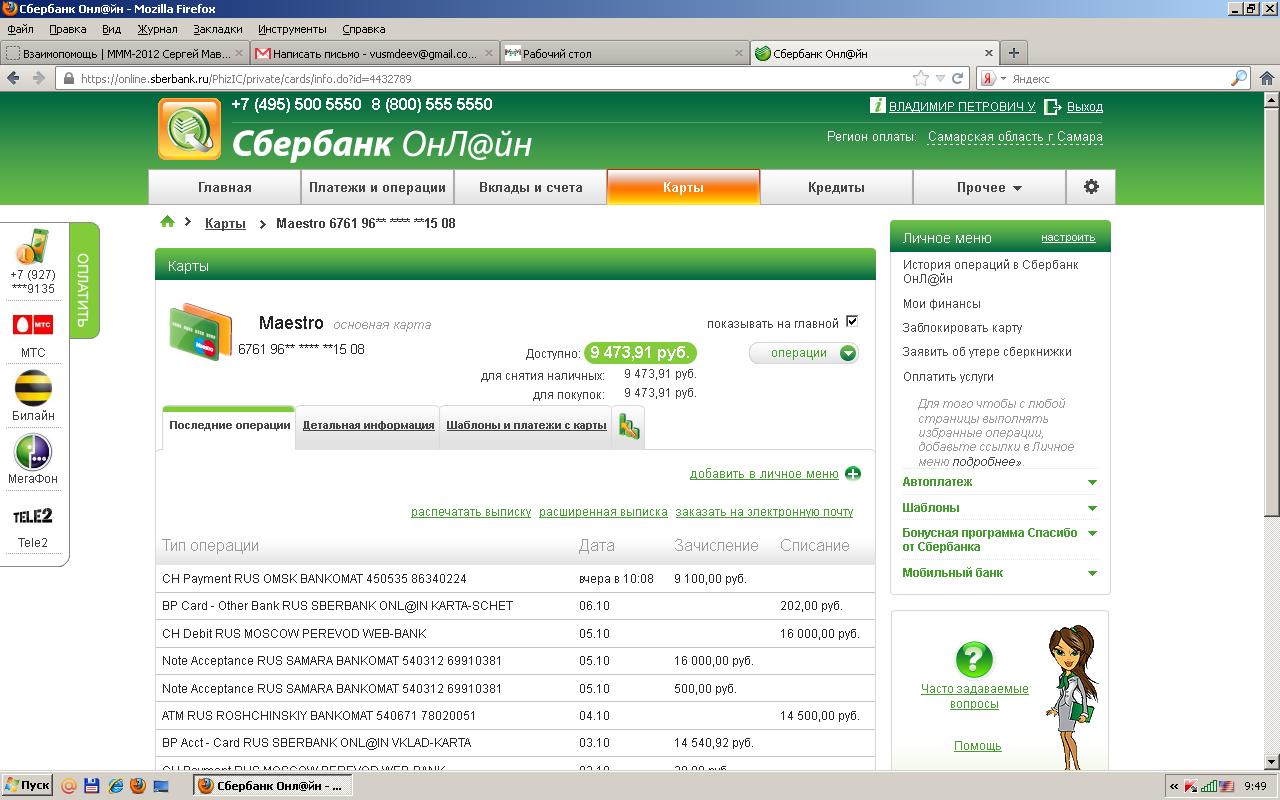Open the graphic statement tab icon
The width and height of the screenshot is (1280, 800).
tap(628, 427)
